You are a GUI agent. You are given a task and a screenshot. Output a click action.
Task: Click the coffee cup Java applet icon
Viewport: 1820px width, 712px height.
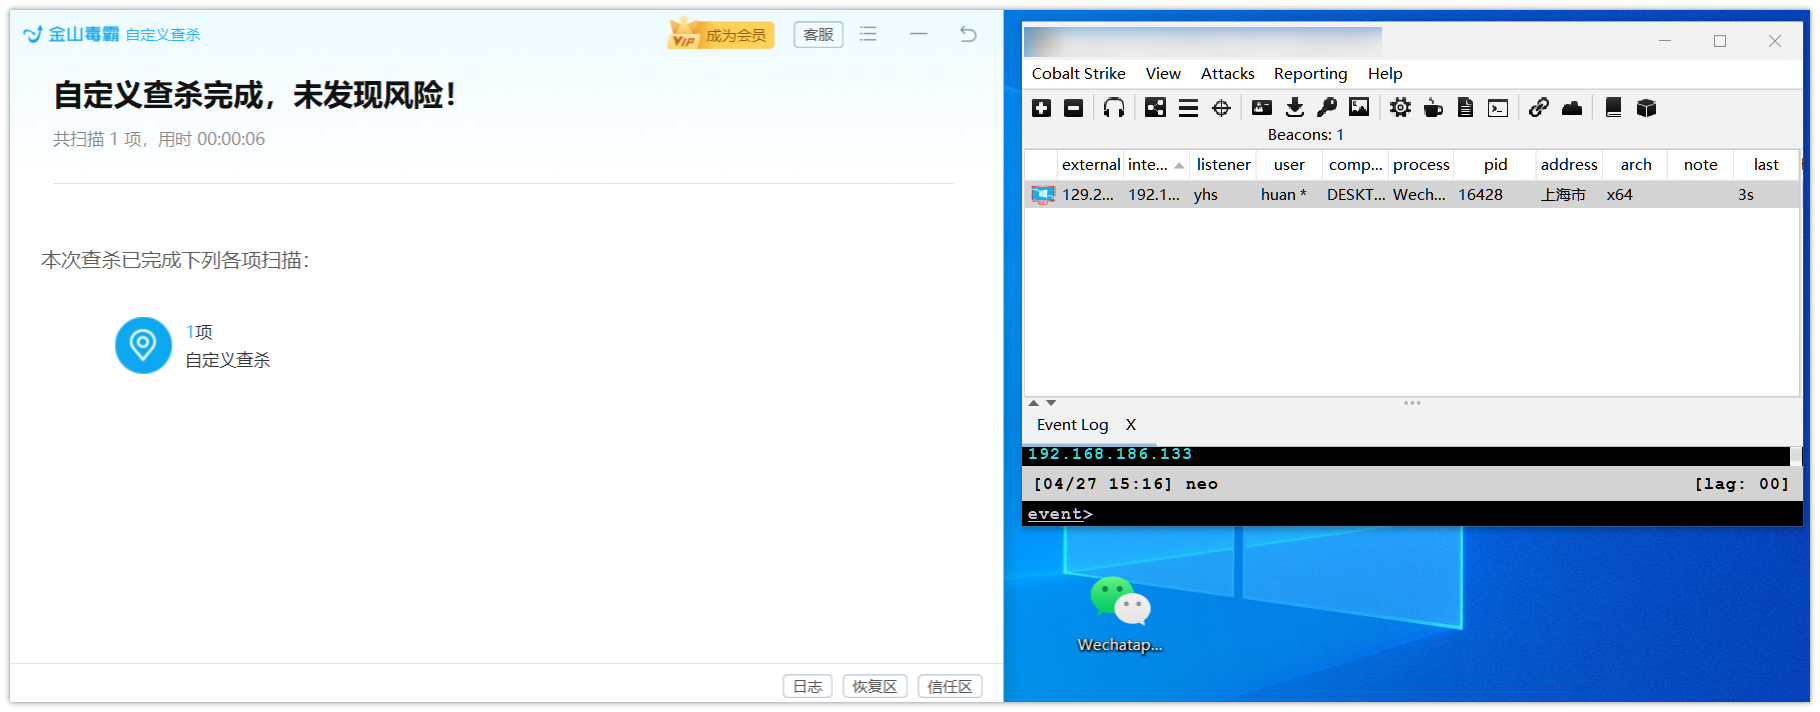(x=1433, y=108)
